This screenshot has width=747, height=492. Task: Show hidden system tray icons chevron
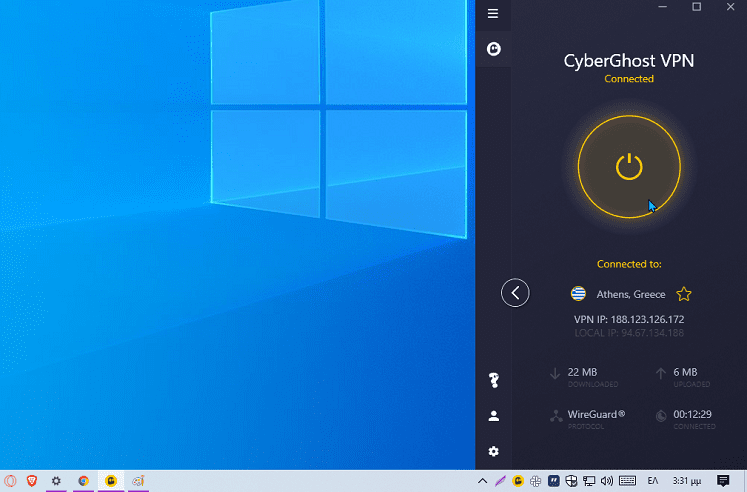tap(482, 481)
